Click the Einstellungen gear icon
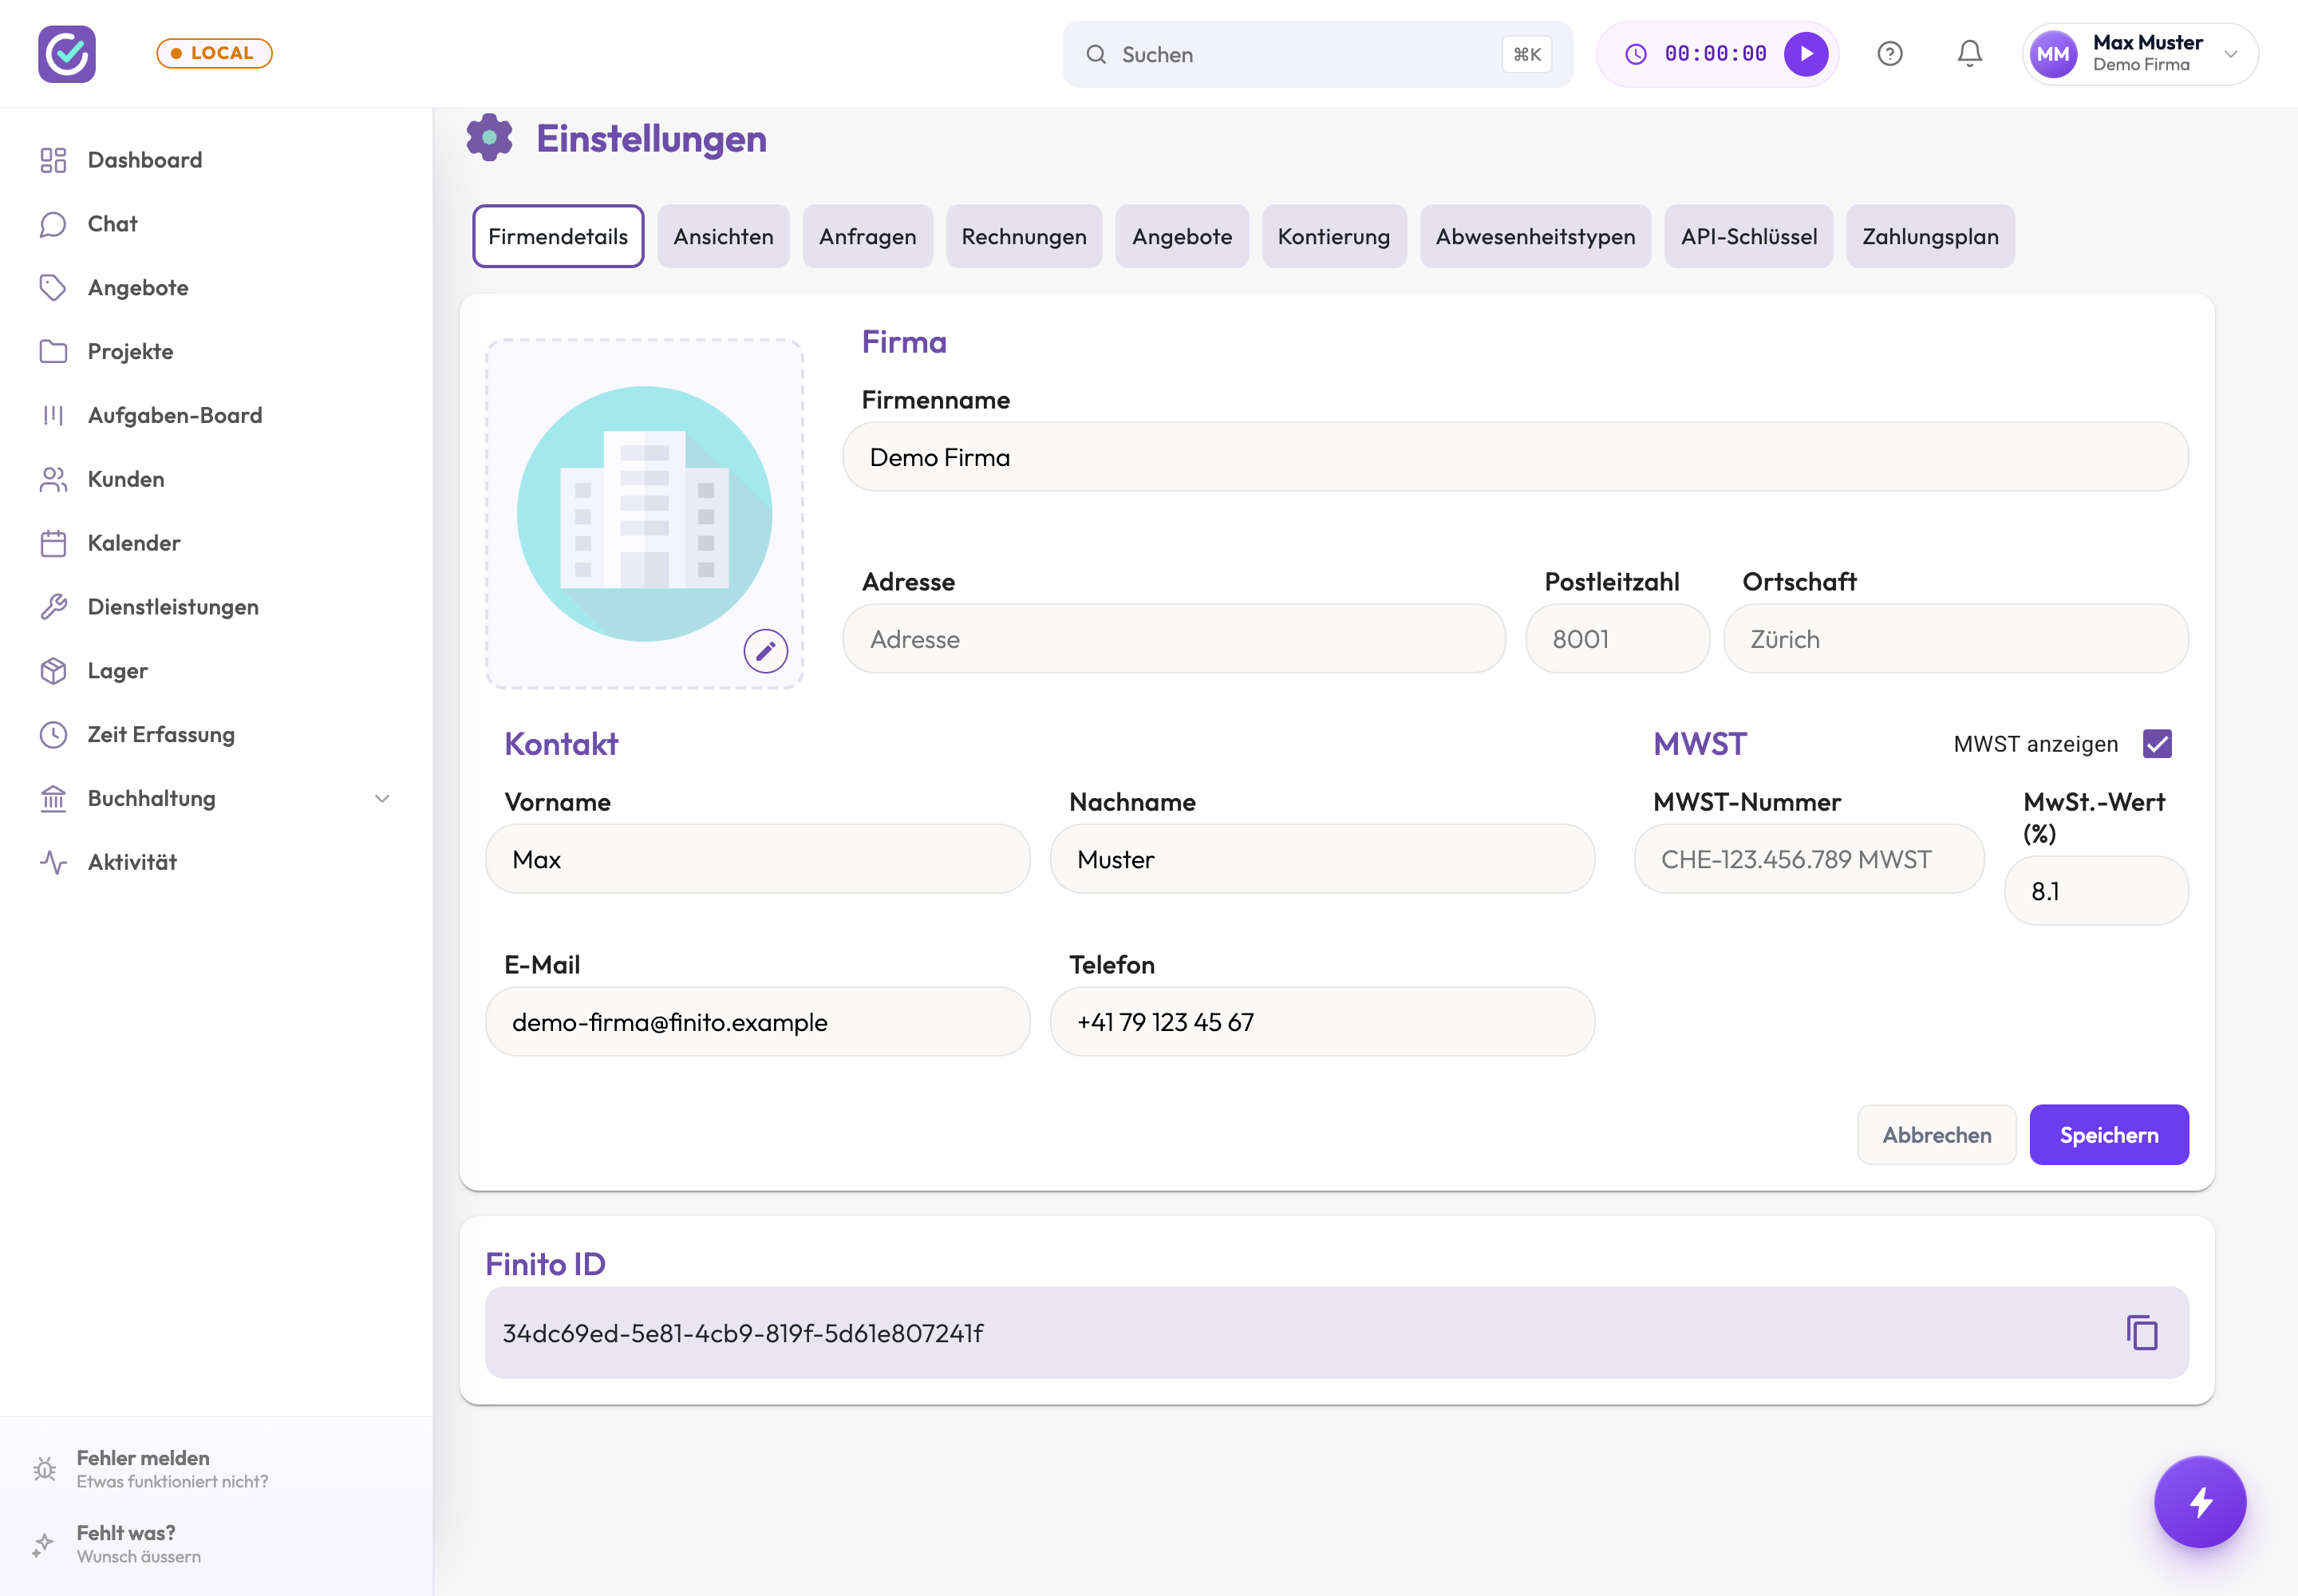2298x1596 pixels. pos(489,138)
